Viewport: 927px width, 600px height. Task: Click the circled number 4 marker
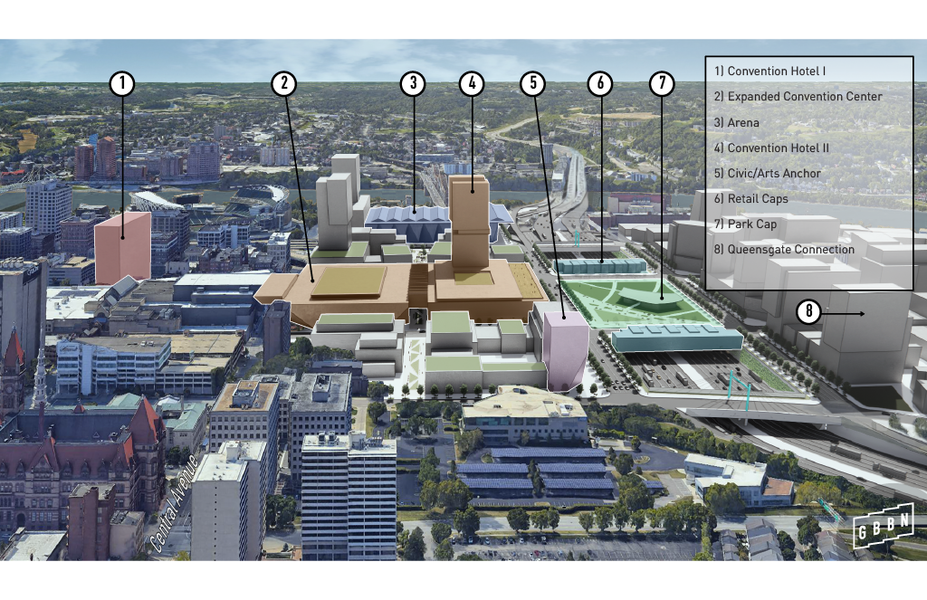(472, 83)
